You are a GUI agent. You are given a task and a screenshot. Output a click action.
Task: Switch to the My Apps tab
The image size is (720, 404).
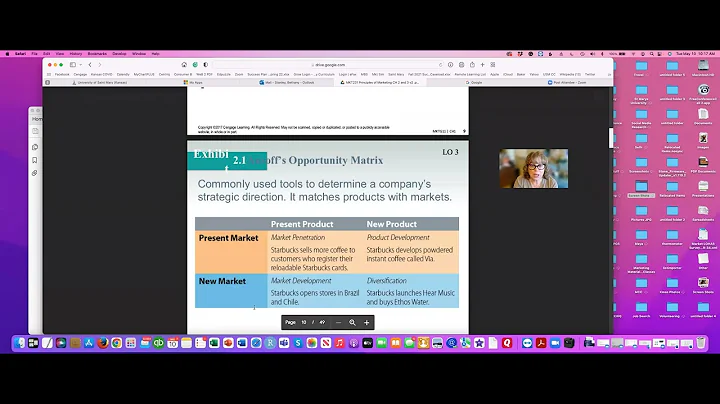(193, 83)
